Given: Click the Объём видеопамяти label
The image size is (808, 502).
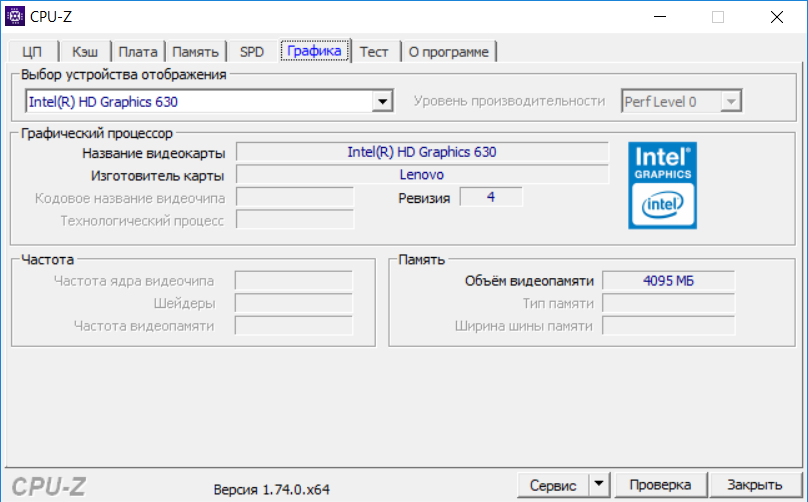Looking at the screenshot, I should tap(529, 281).
